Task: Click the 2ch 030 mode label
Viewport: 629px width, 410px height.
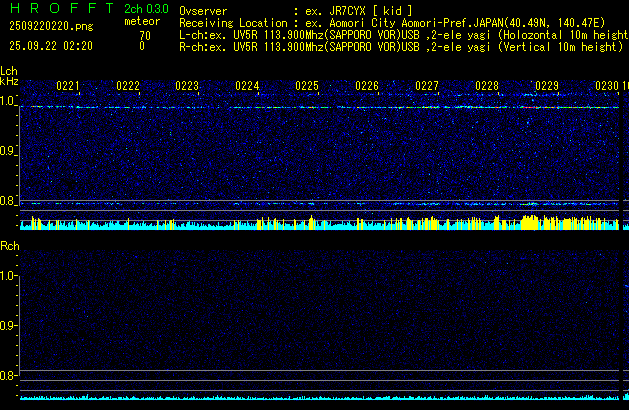Action: (145, 9)
